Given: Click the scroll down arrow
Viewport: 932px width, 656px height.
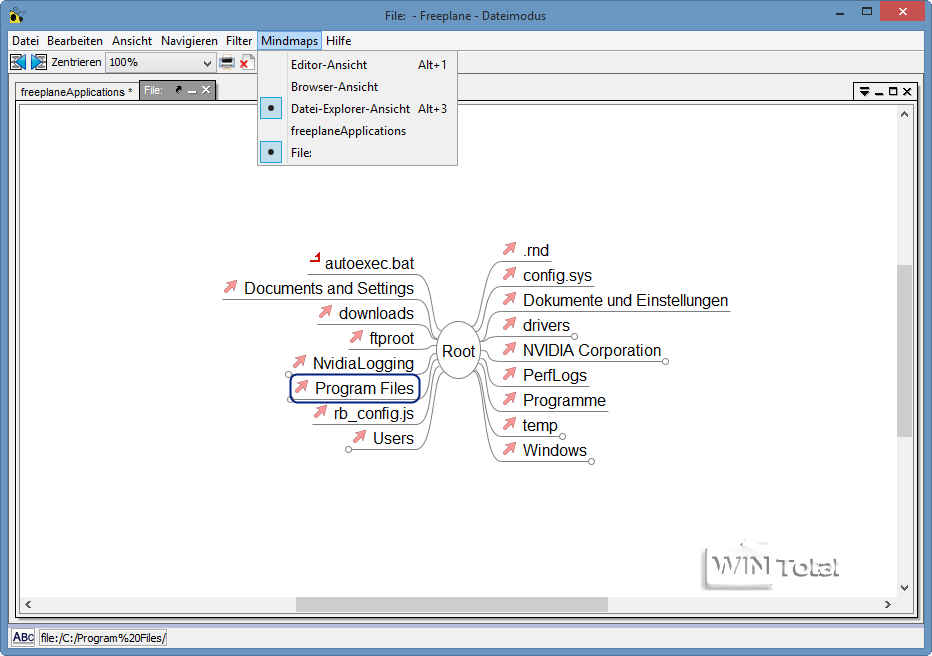Looking at the screenshot, I should (x=904, y=588).
